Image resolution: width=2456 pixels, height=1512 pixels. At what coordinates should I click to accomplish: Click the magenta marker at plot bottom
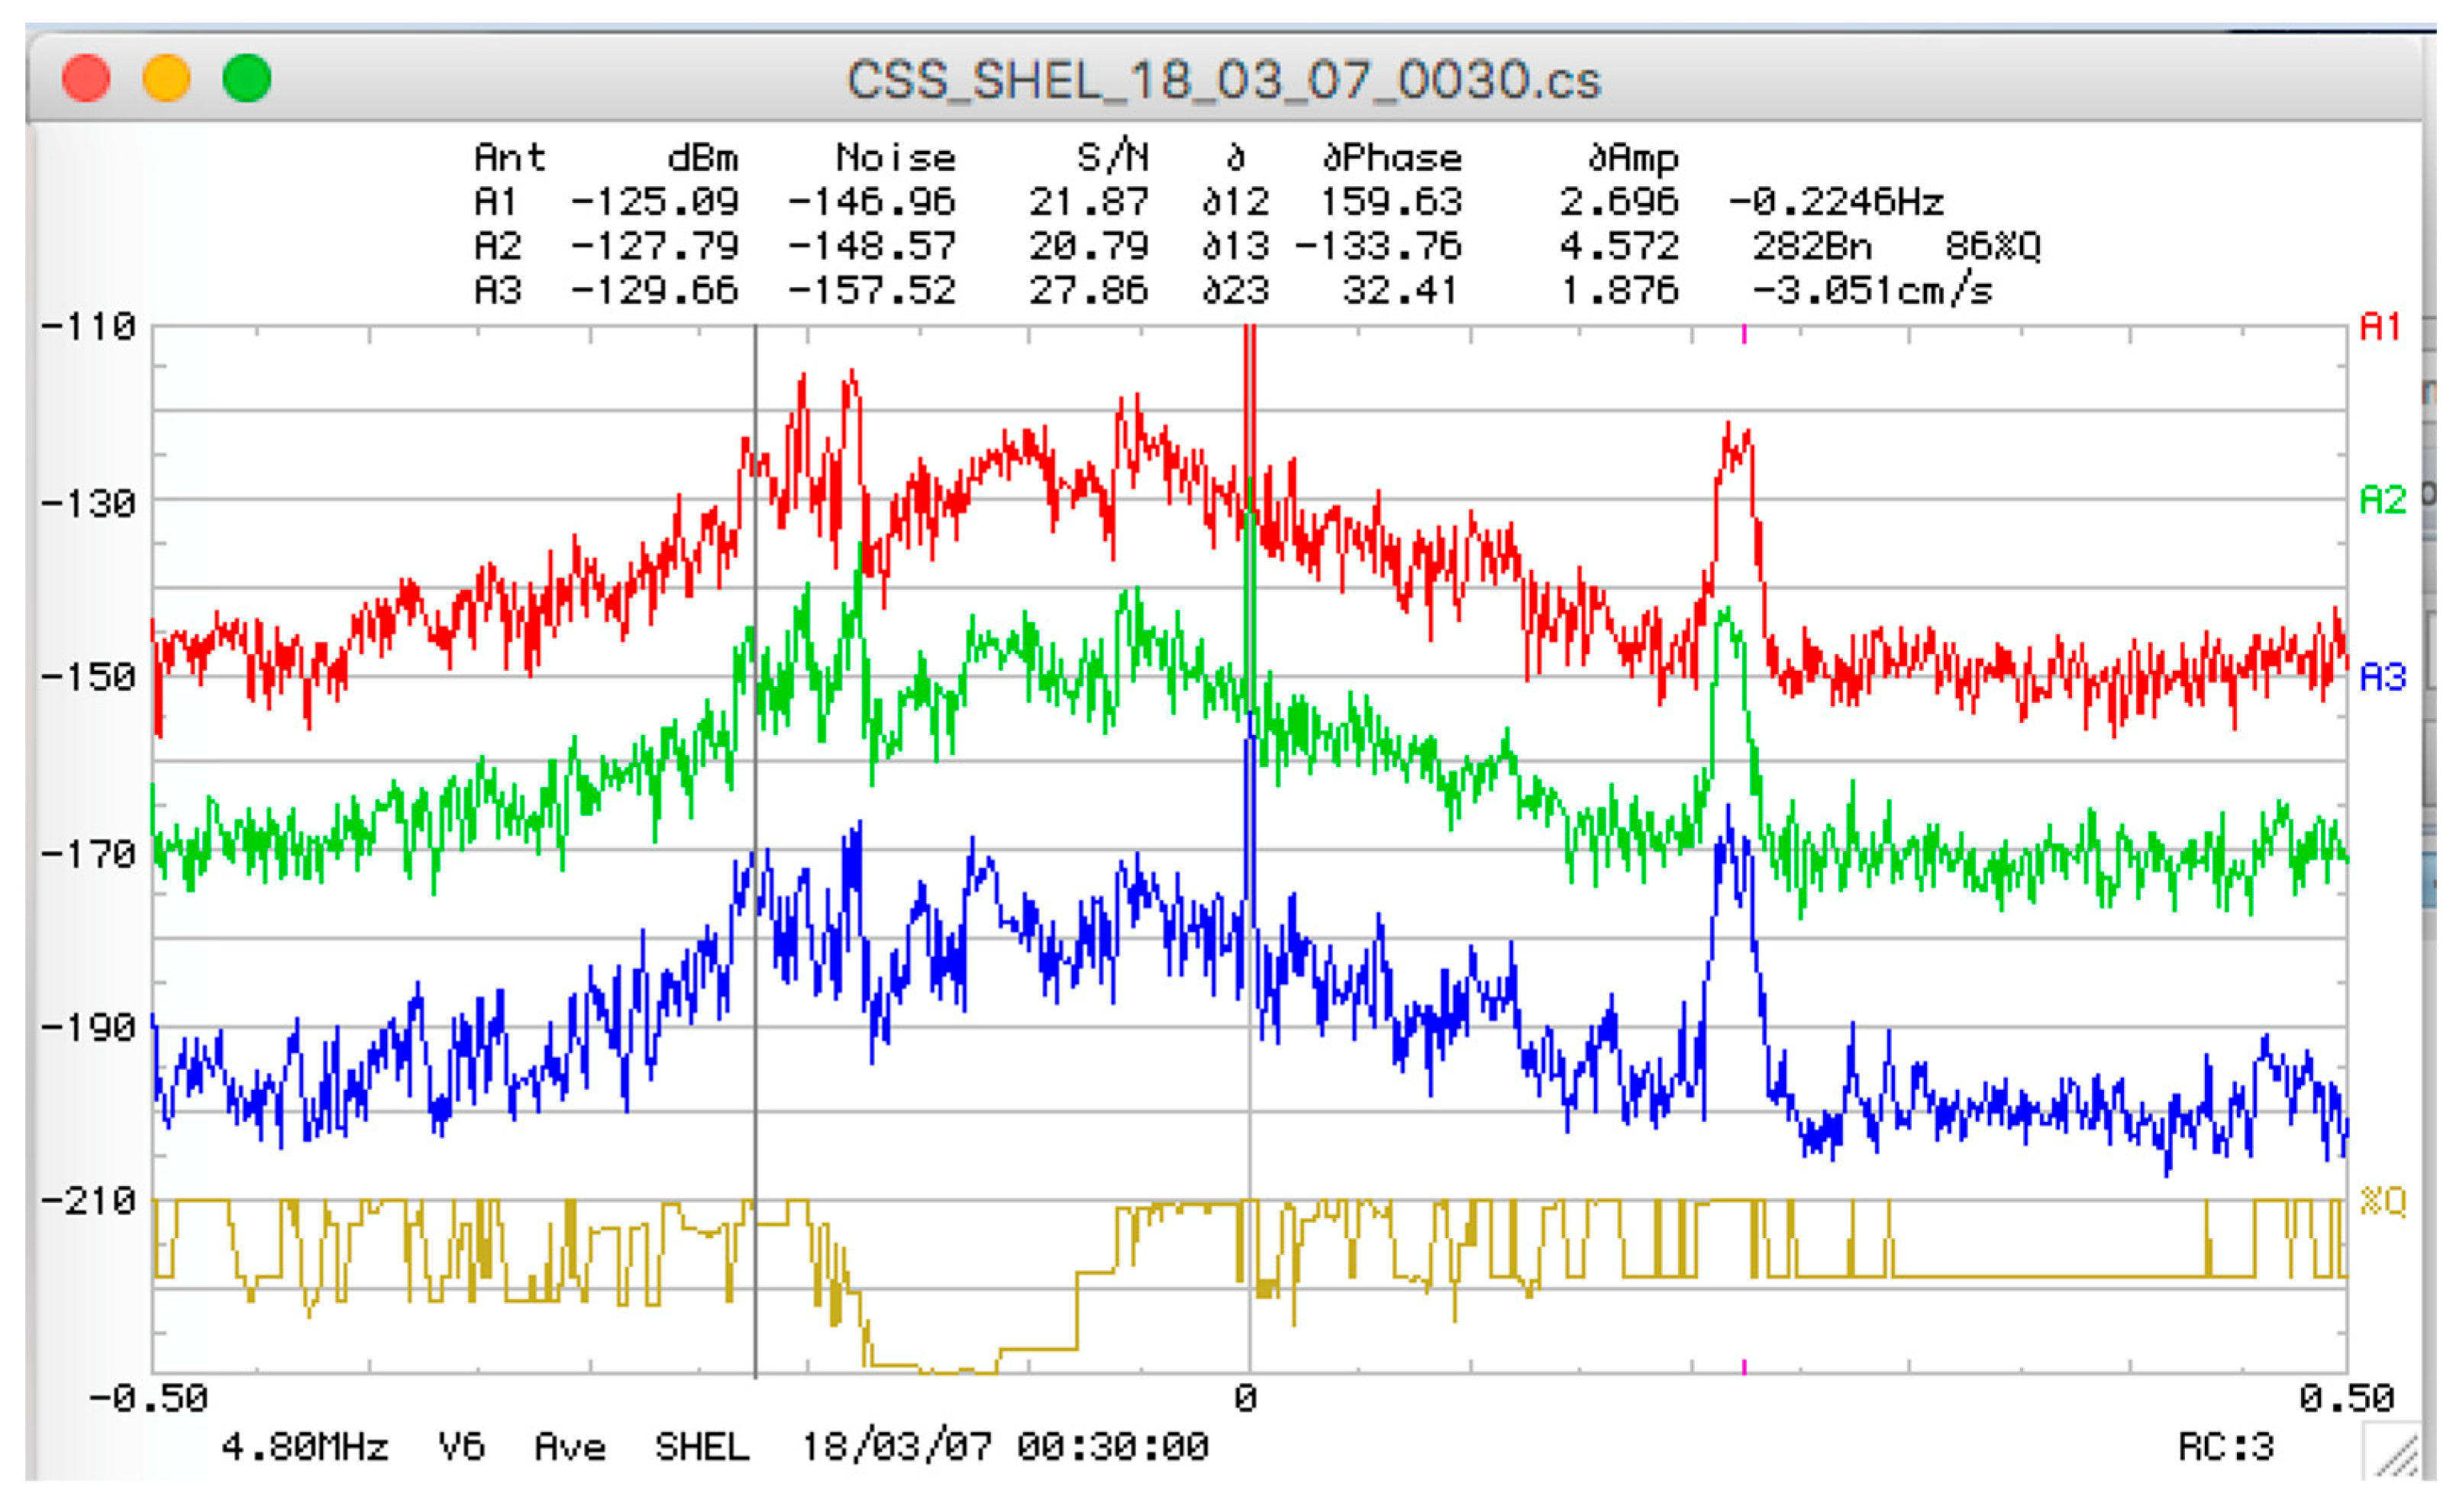[x=1744, y=1366]
